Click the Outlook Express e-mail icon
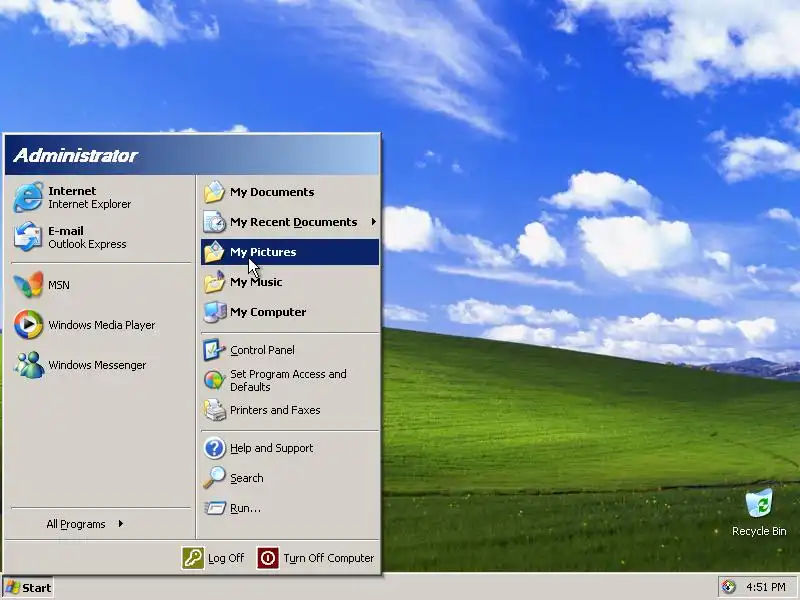Viewport: 800px width, 600px height. click(28, 237)
